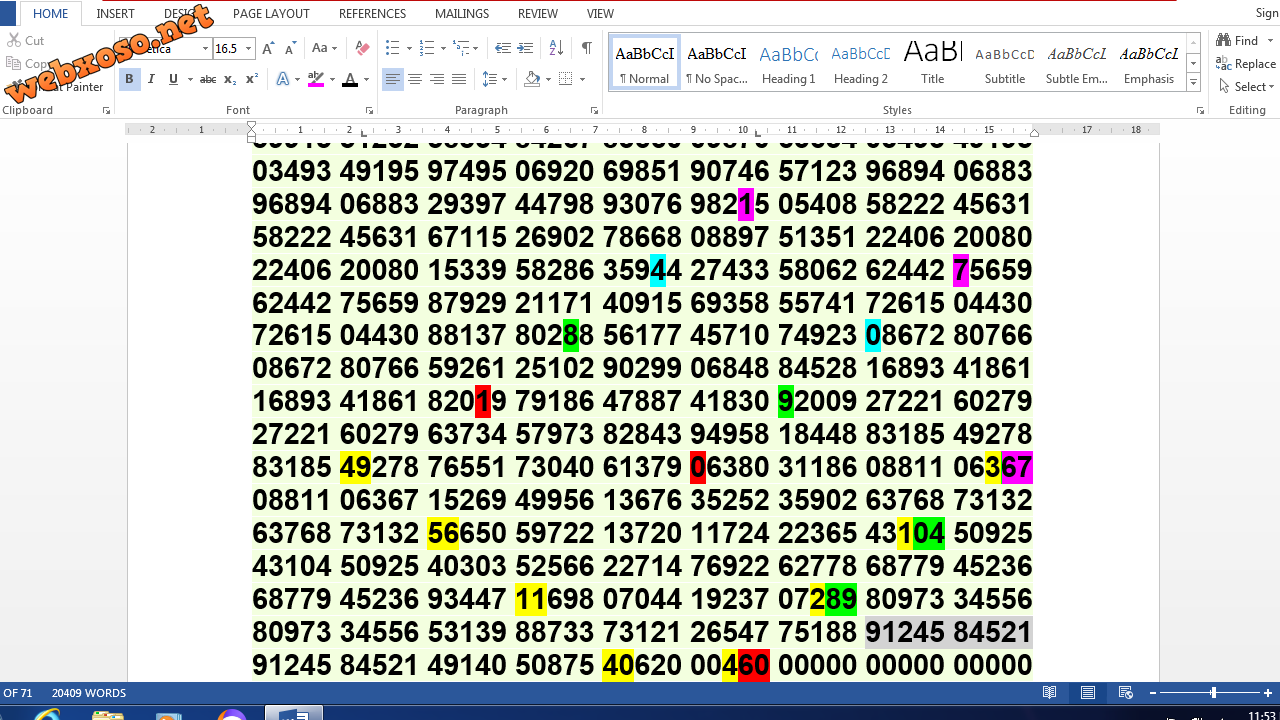Open Font dialog launcher
This screenshot has width=1280, height=720.
point(369,111)
